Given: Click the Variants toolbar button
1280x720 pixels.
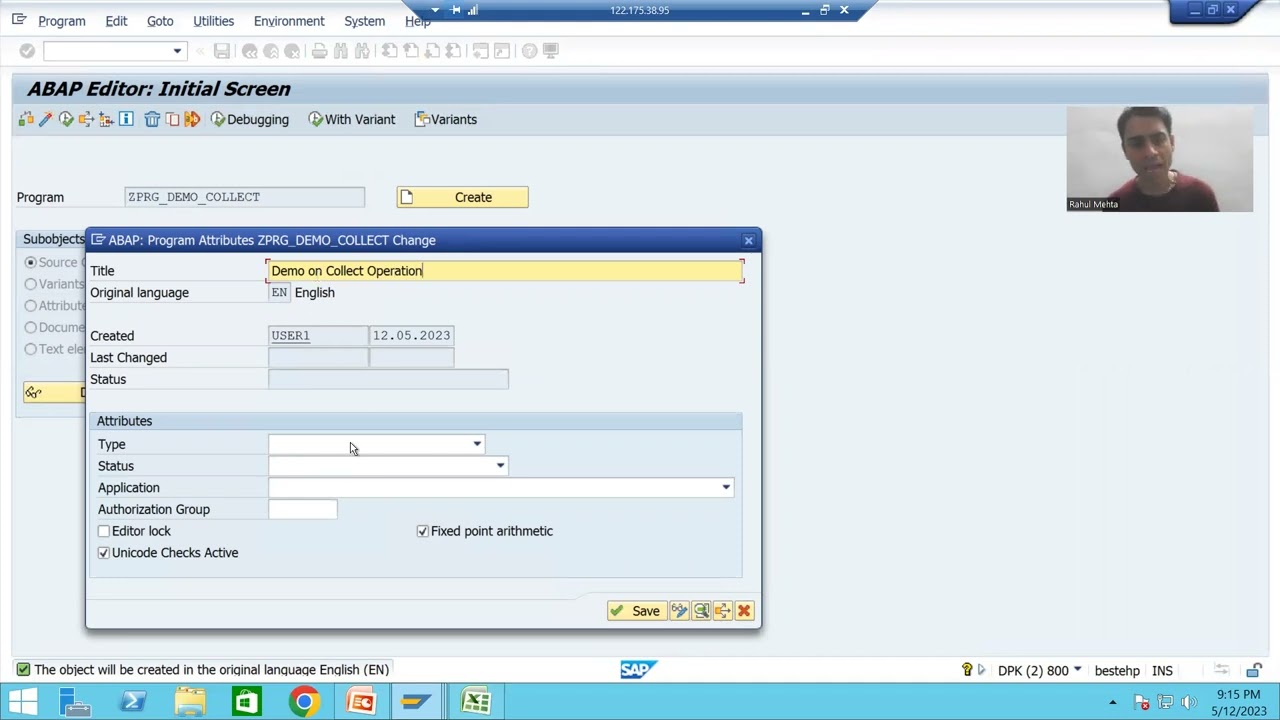Looking at the screenshot, I should tap(446, 119).
